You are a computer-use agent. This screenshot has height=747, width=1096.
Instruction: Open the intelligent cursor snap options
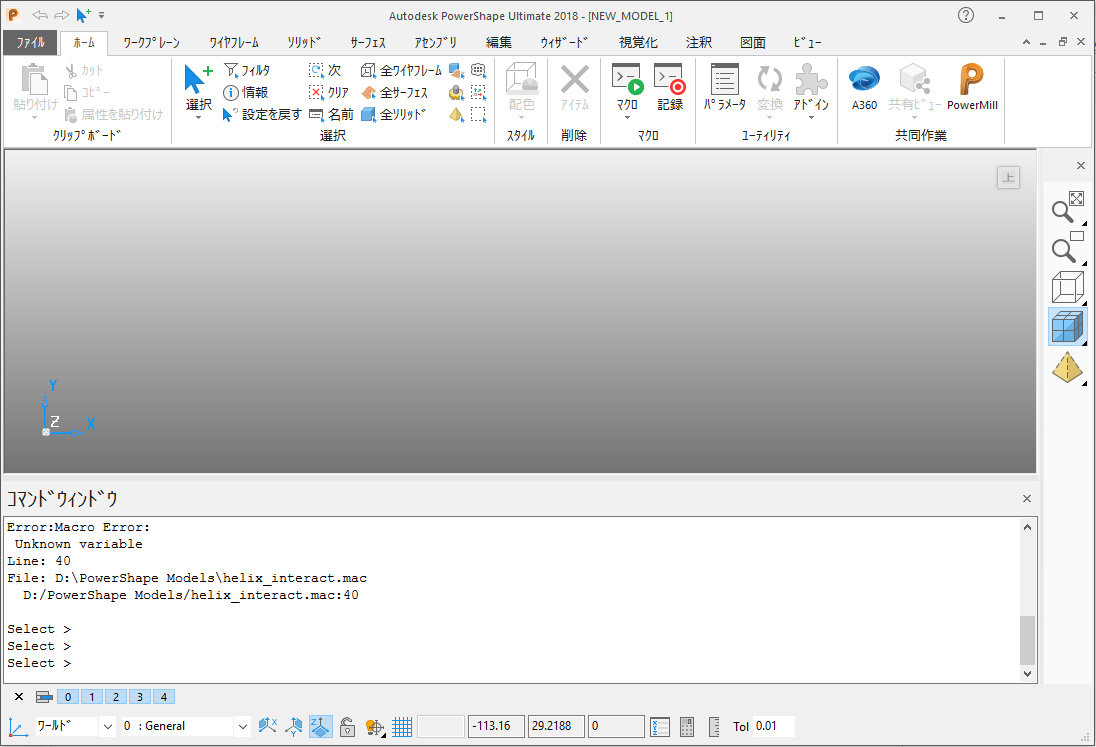(x=375, y=727)
